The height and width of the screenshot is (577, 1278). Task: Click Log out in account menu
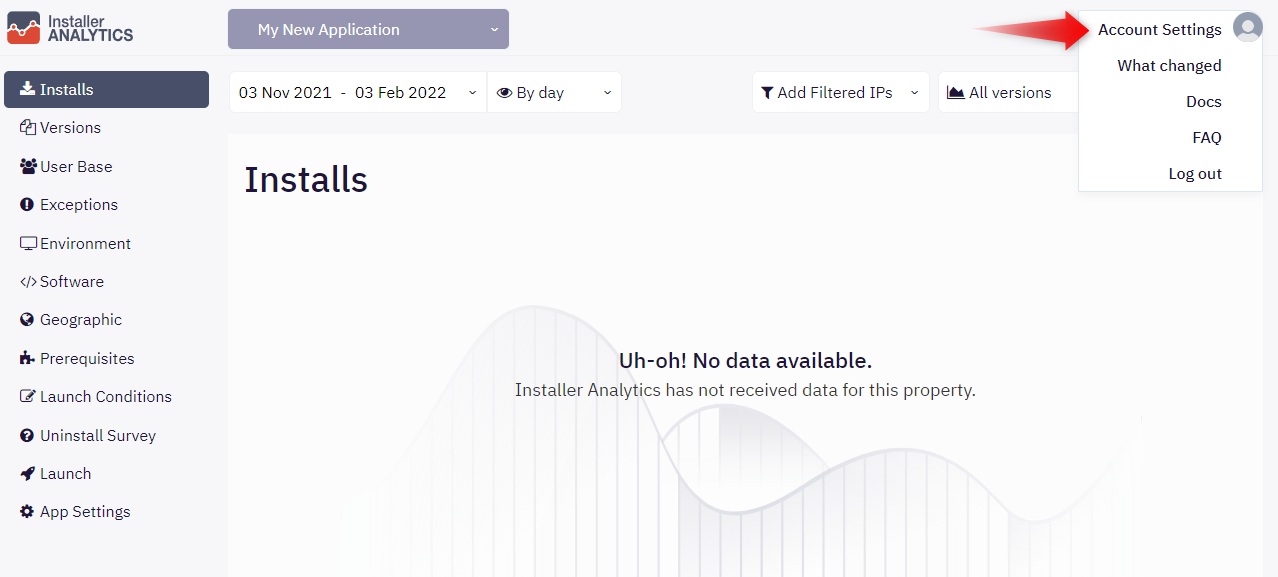coord(1195,174)
